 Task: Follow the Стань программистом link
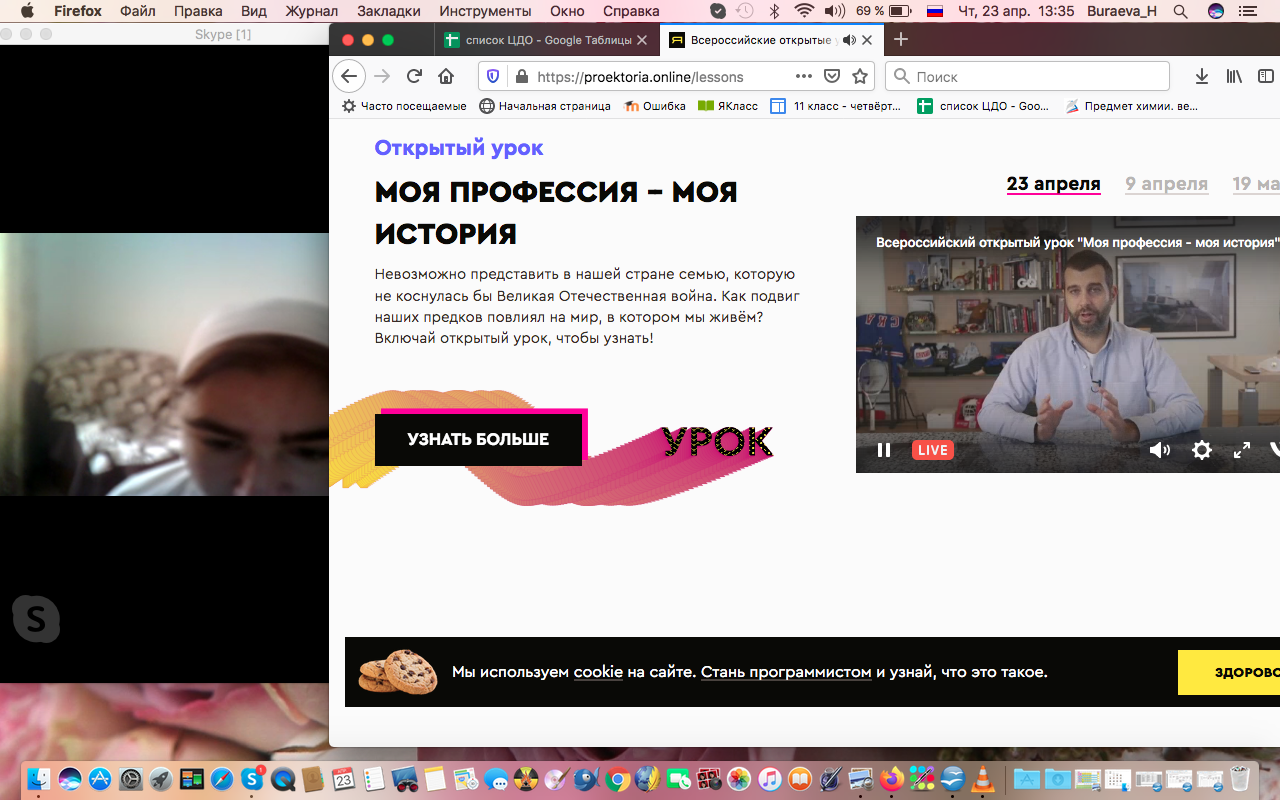point(785,672)
